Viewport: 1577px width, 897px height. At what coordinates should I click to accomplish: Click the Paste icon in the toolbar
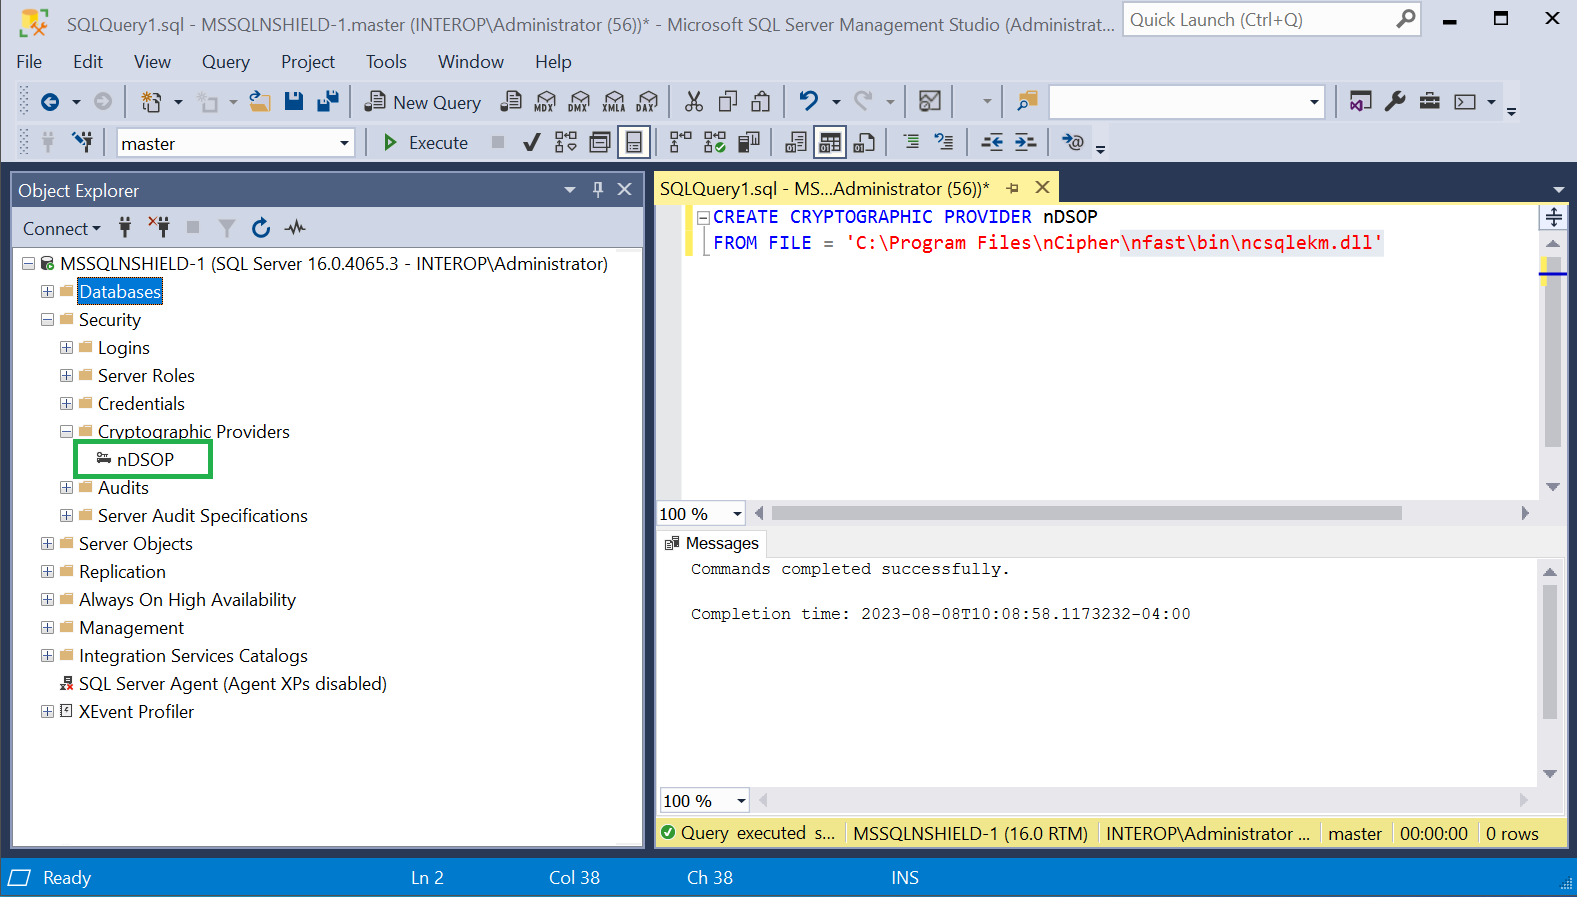click(x=761, y=101)
